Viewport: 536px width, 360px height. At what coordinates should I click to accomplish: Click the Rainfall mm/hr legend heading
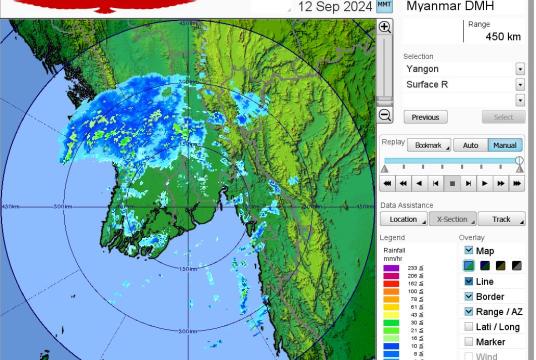tap(394, 254)
